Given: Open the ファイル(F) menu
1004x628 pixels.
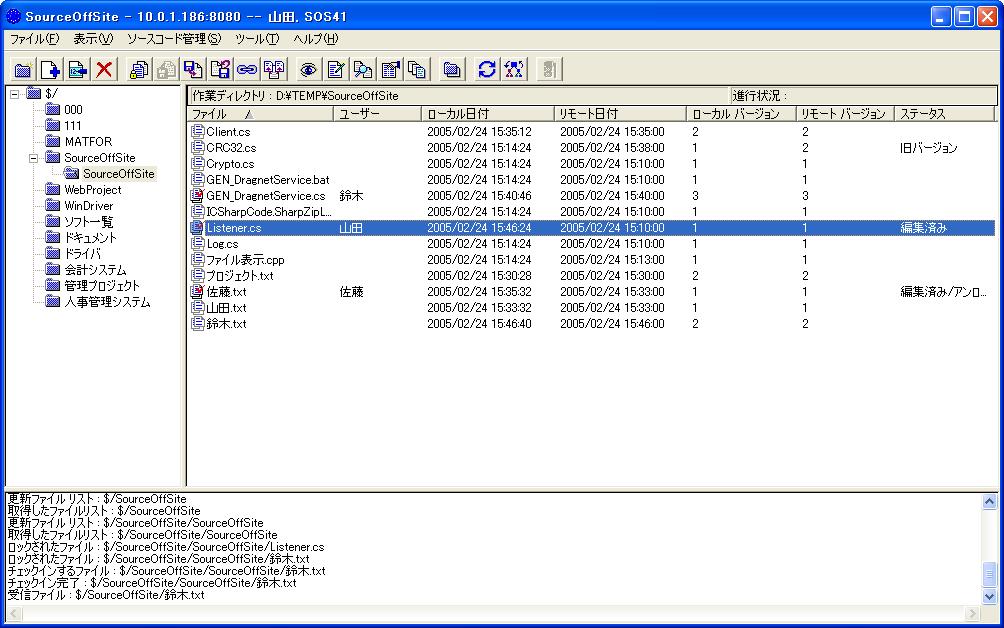Looking at the screenshot, I should pyautogui.click(x=35, y=39).
